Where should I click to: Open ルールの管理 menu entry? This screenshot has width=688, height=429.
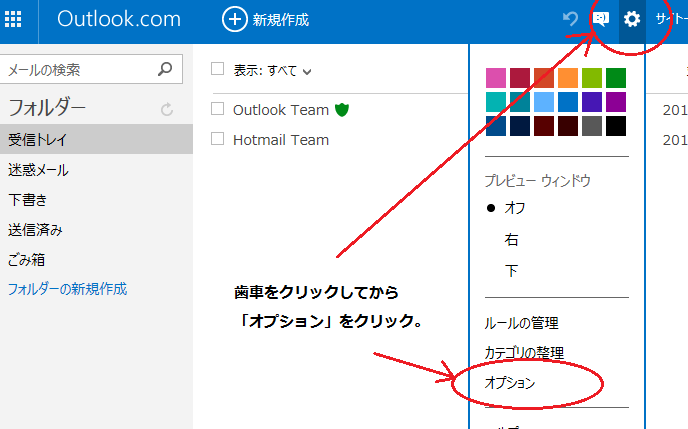tap(521, 323)
